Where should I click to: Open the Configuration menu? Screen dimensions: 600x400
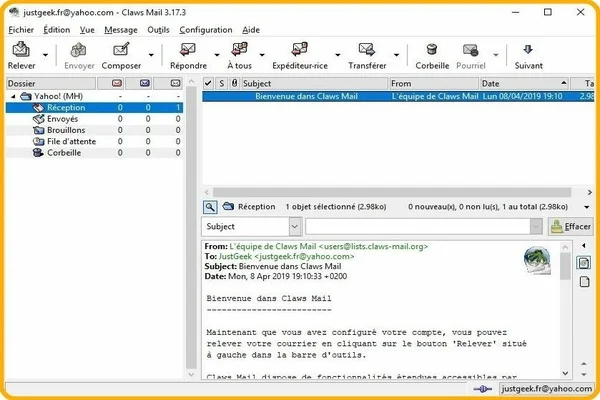pyautogui.click(x=206, y=30)
